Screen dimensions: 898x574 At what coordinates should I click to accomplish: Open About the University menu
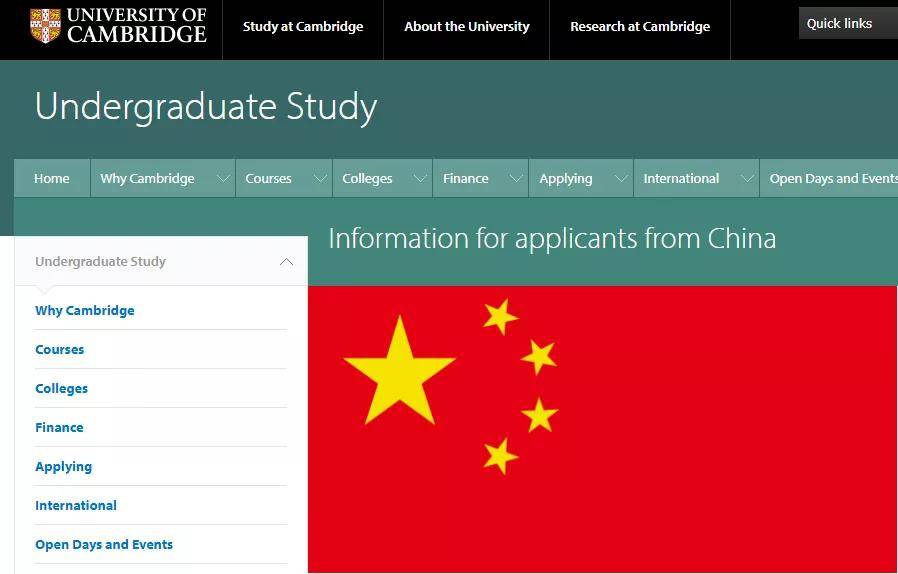point(467,26)
